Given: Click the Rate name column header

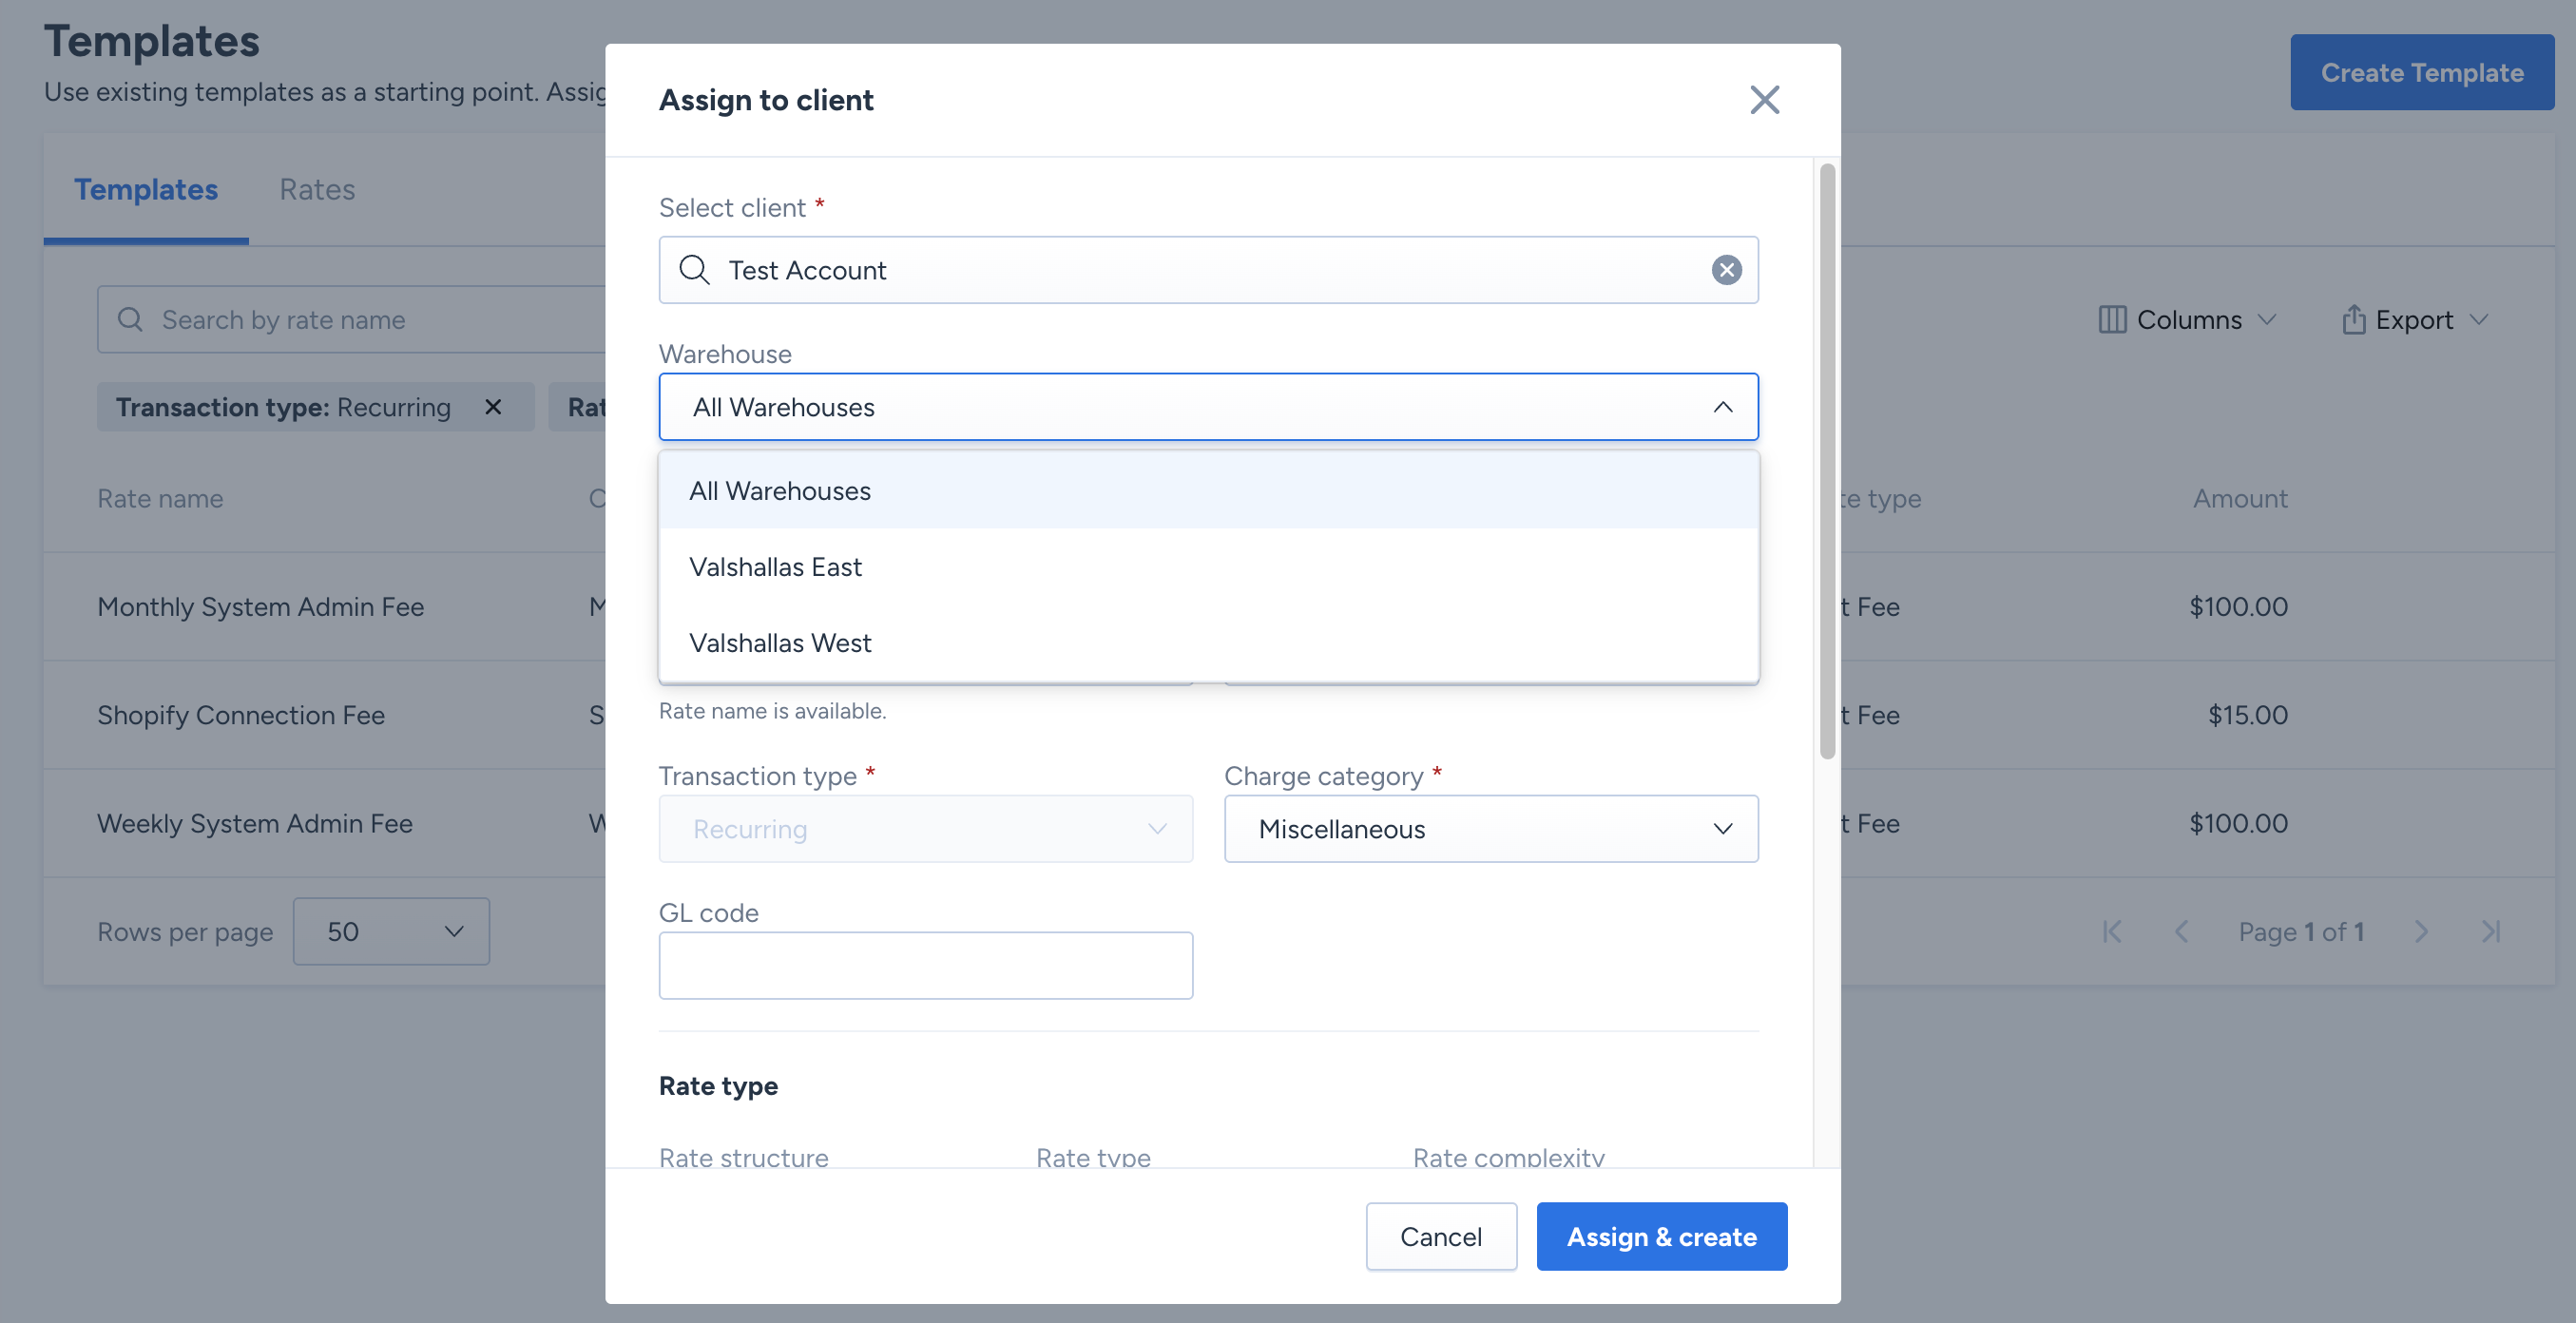Looking at the screenshot, I should [160, 498].
